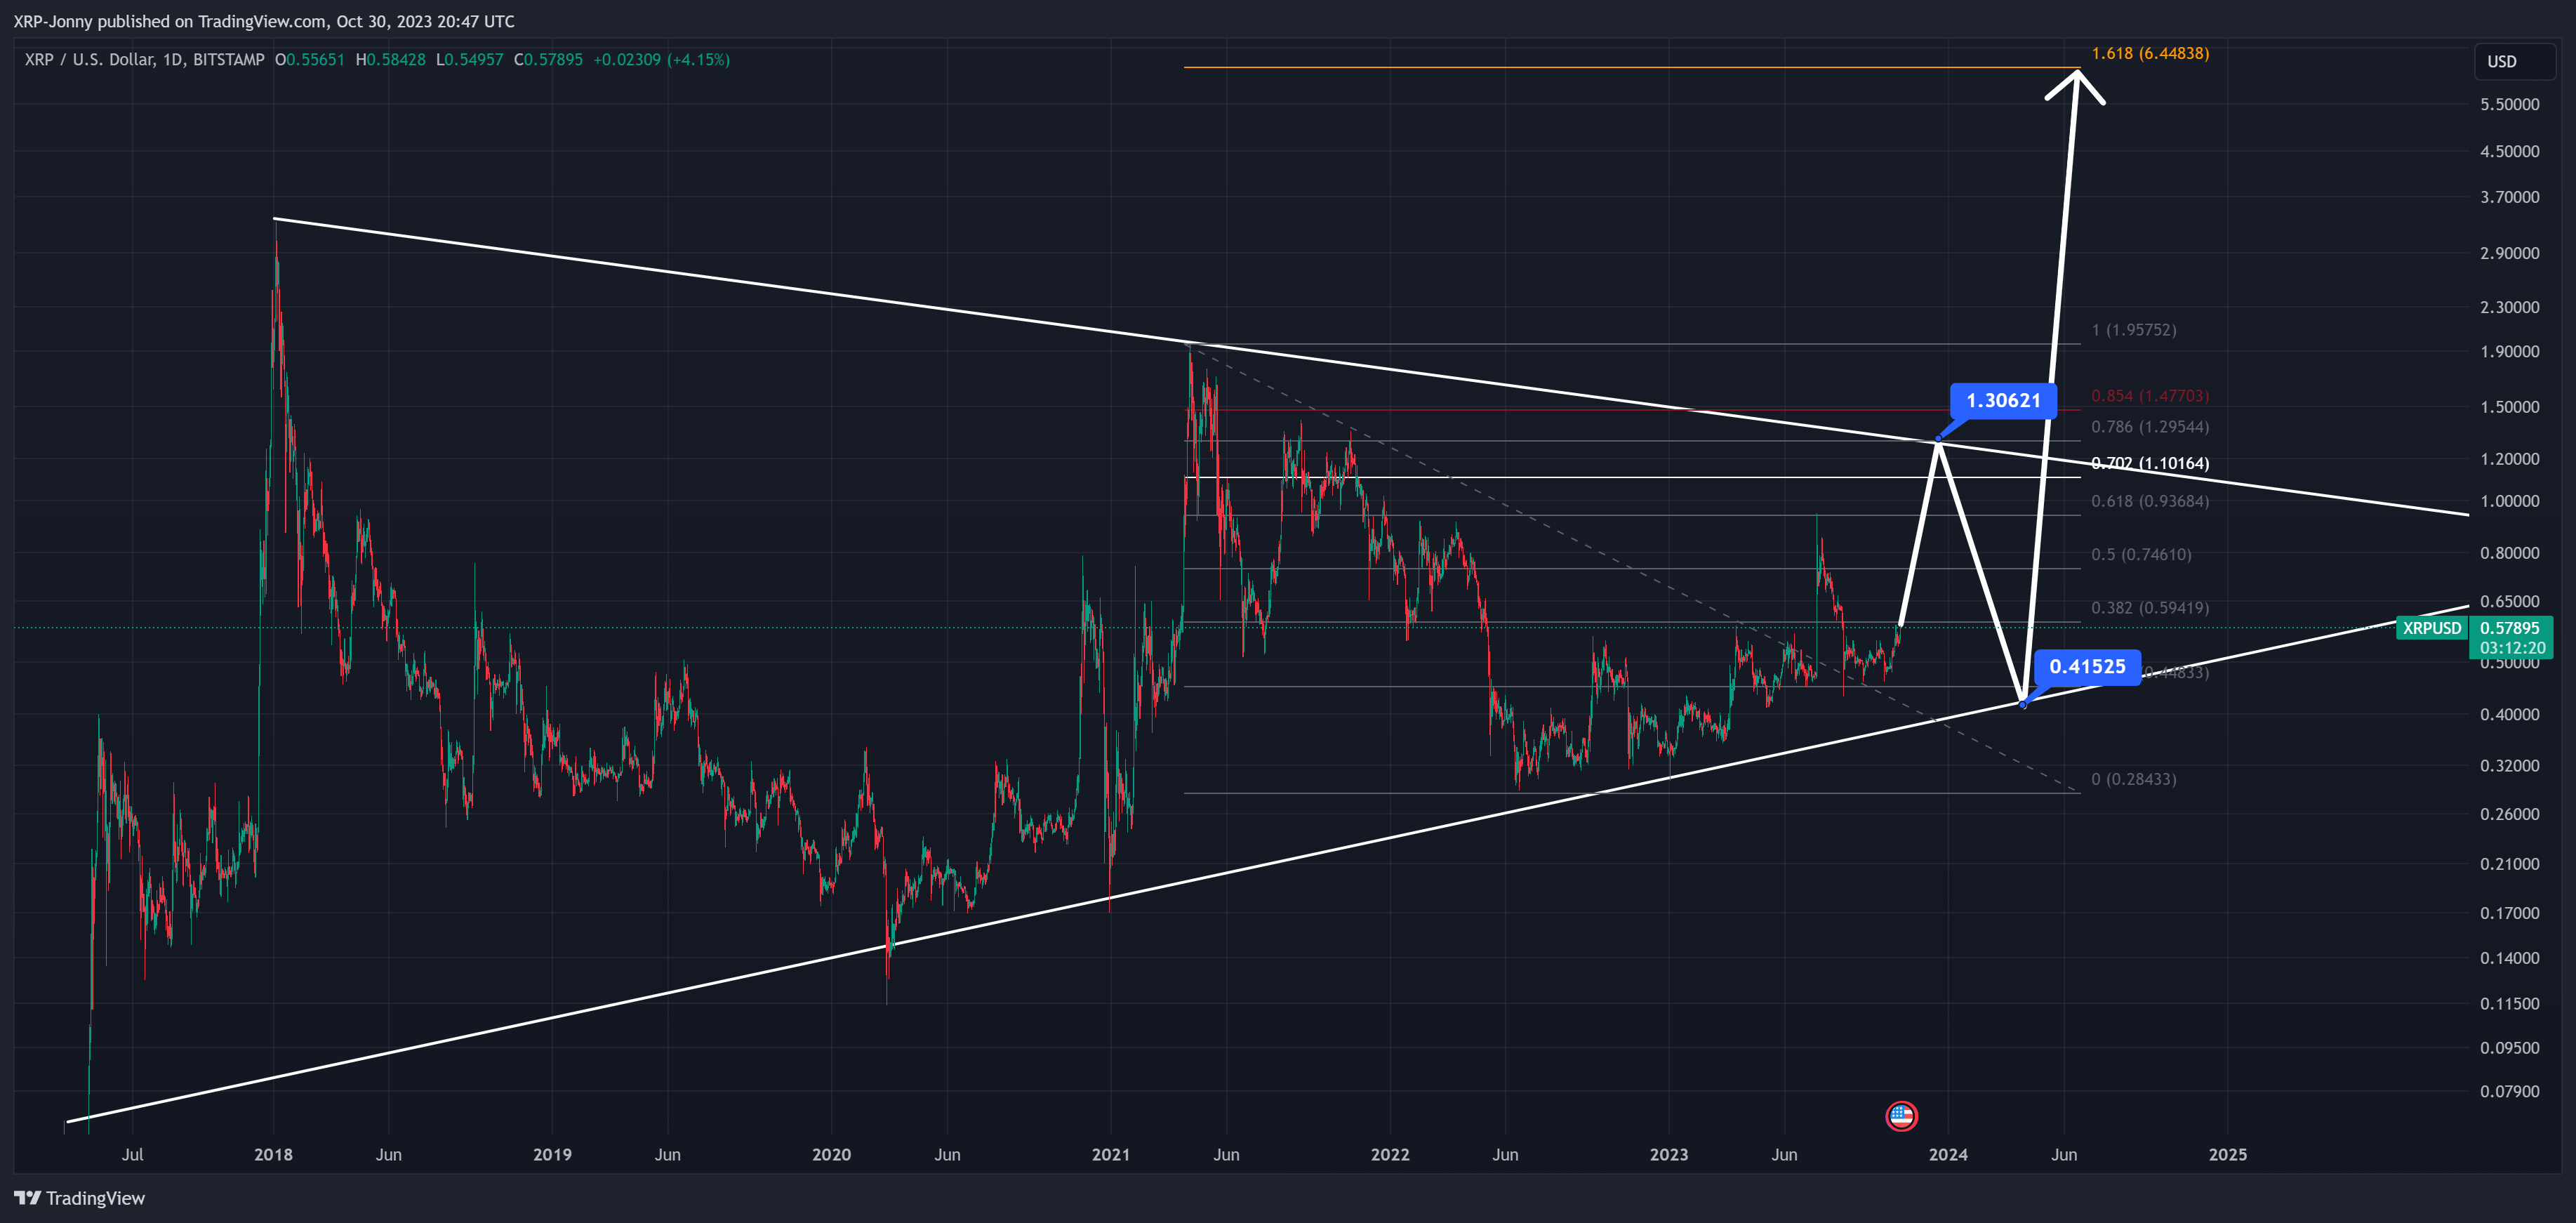The width and height of the screenshot is (2576, 1223).
Task: Click the 2018 label on the time axis
Action: (273, 1154)
